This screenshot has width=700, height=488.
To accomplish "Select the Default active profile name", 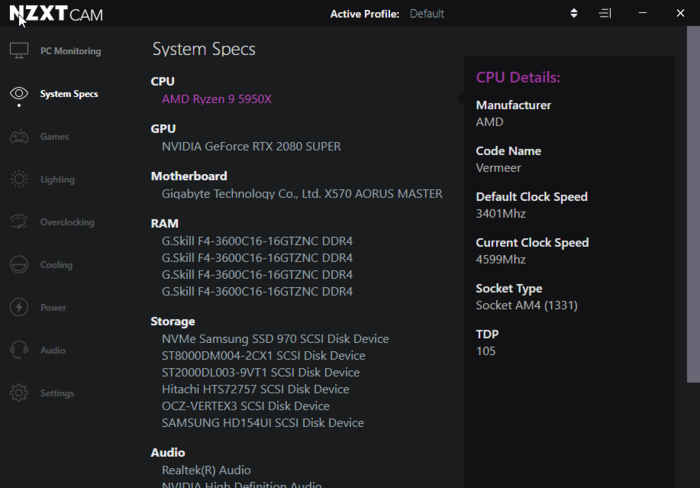I will (427, 14).
